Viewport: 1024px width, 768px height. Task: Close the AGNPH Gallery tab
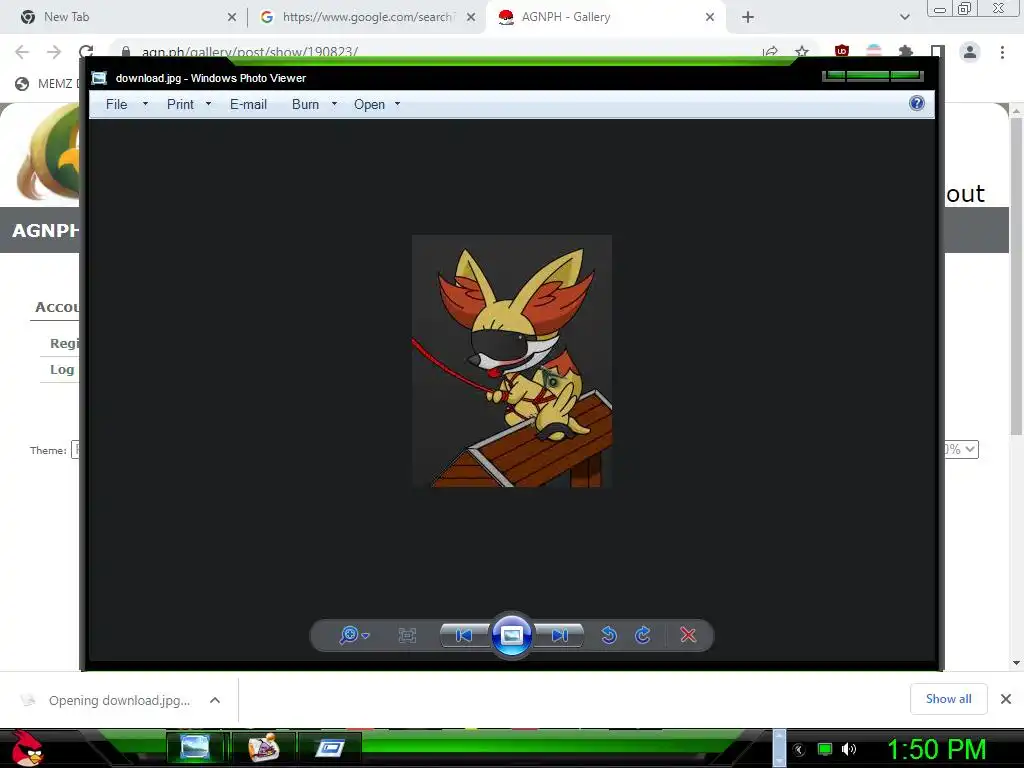tap(710, 18)
